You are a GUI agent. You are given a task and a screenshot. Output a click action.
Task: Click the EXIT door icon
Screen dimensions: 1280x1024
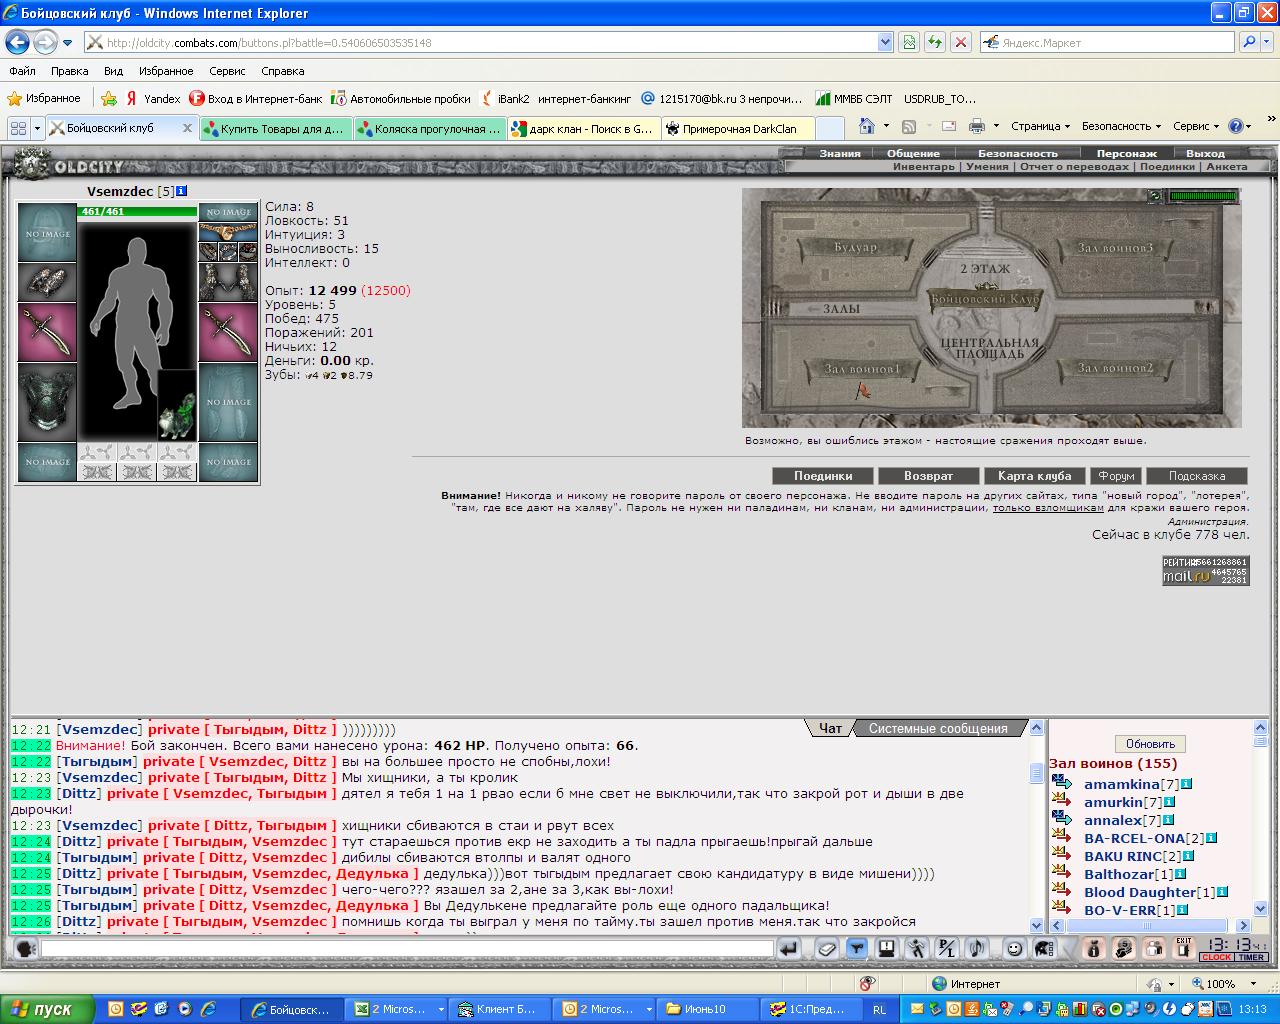[x=1184, y=947]
